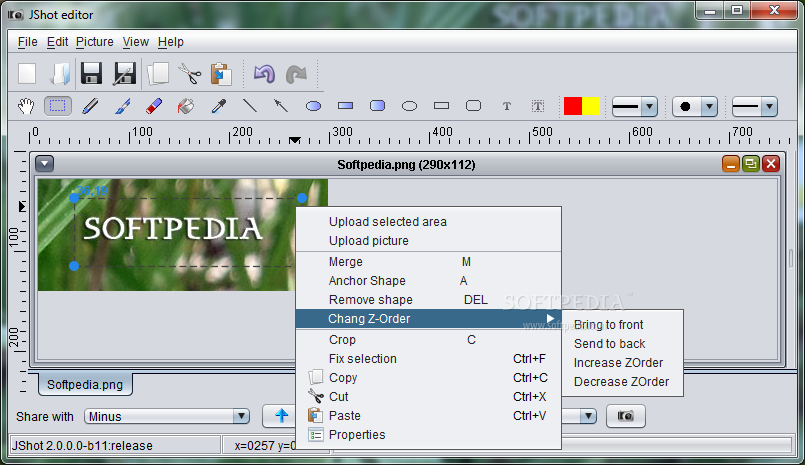Screen dimensions: 805x465
Task: Click the Copy toolbar icon
Action: [x=158, y=74]
